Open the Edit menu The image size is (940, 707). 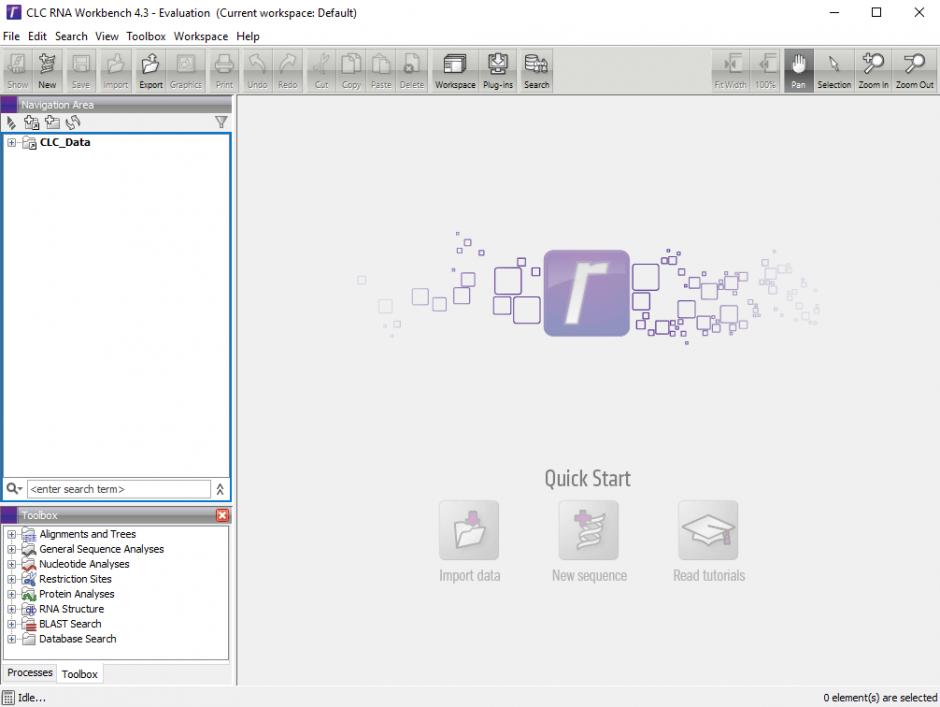37,37
